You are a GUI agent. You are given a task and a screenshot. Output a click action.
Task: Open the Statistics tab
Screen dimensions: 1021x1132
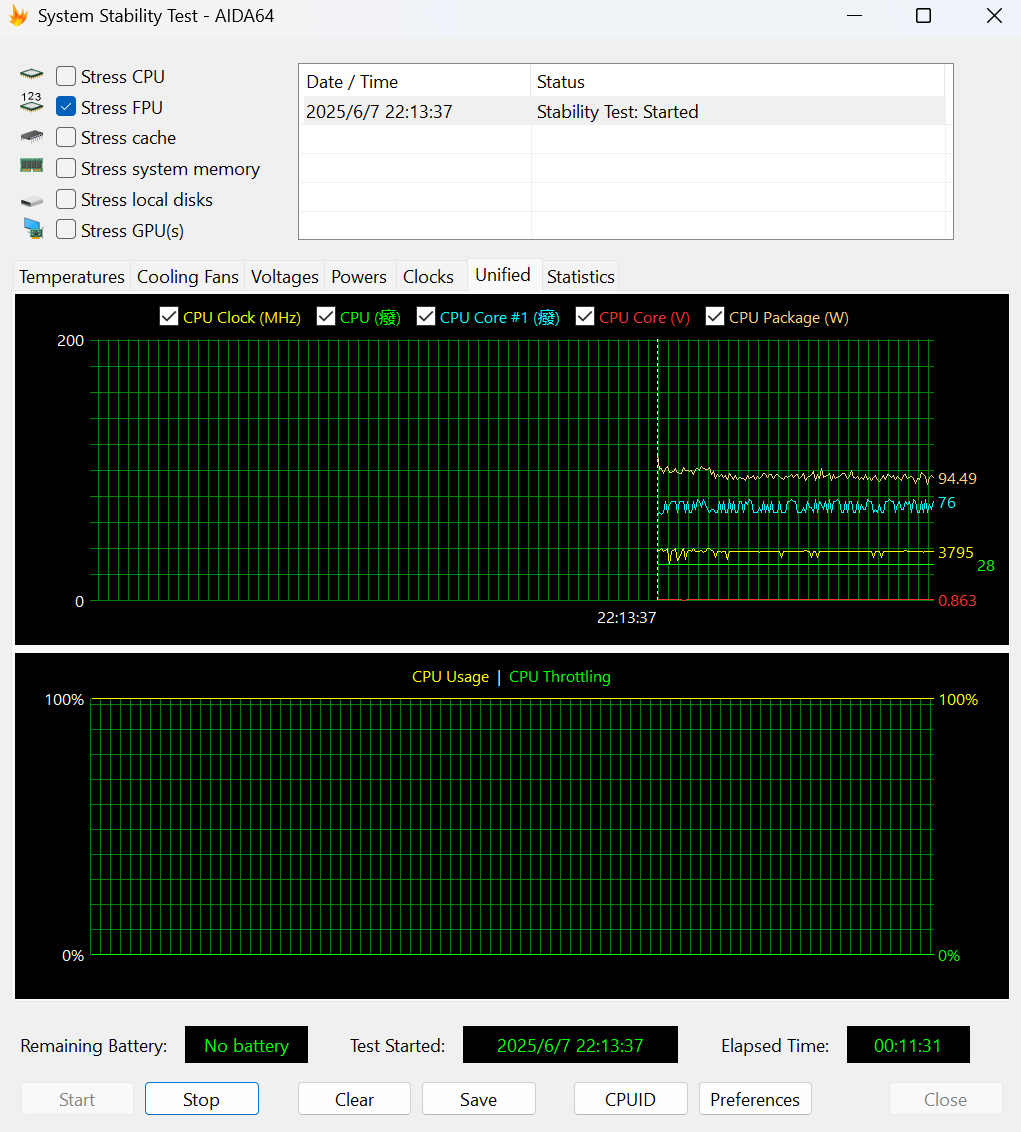pyautogui.click(x=581, y=277)
